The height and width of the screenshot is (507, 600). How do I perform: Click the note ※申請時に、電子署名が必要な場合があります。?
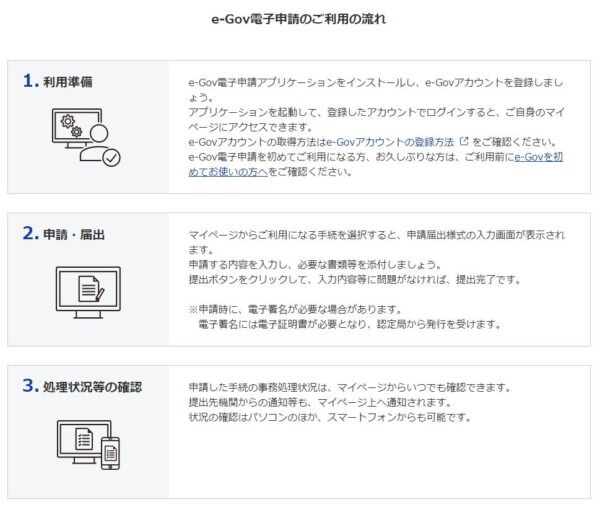tap(295, 309)
